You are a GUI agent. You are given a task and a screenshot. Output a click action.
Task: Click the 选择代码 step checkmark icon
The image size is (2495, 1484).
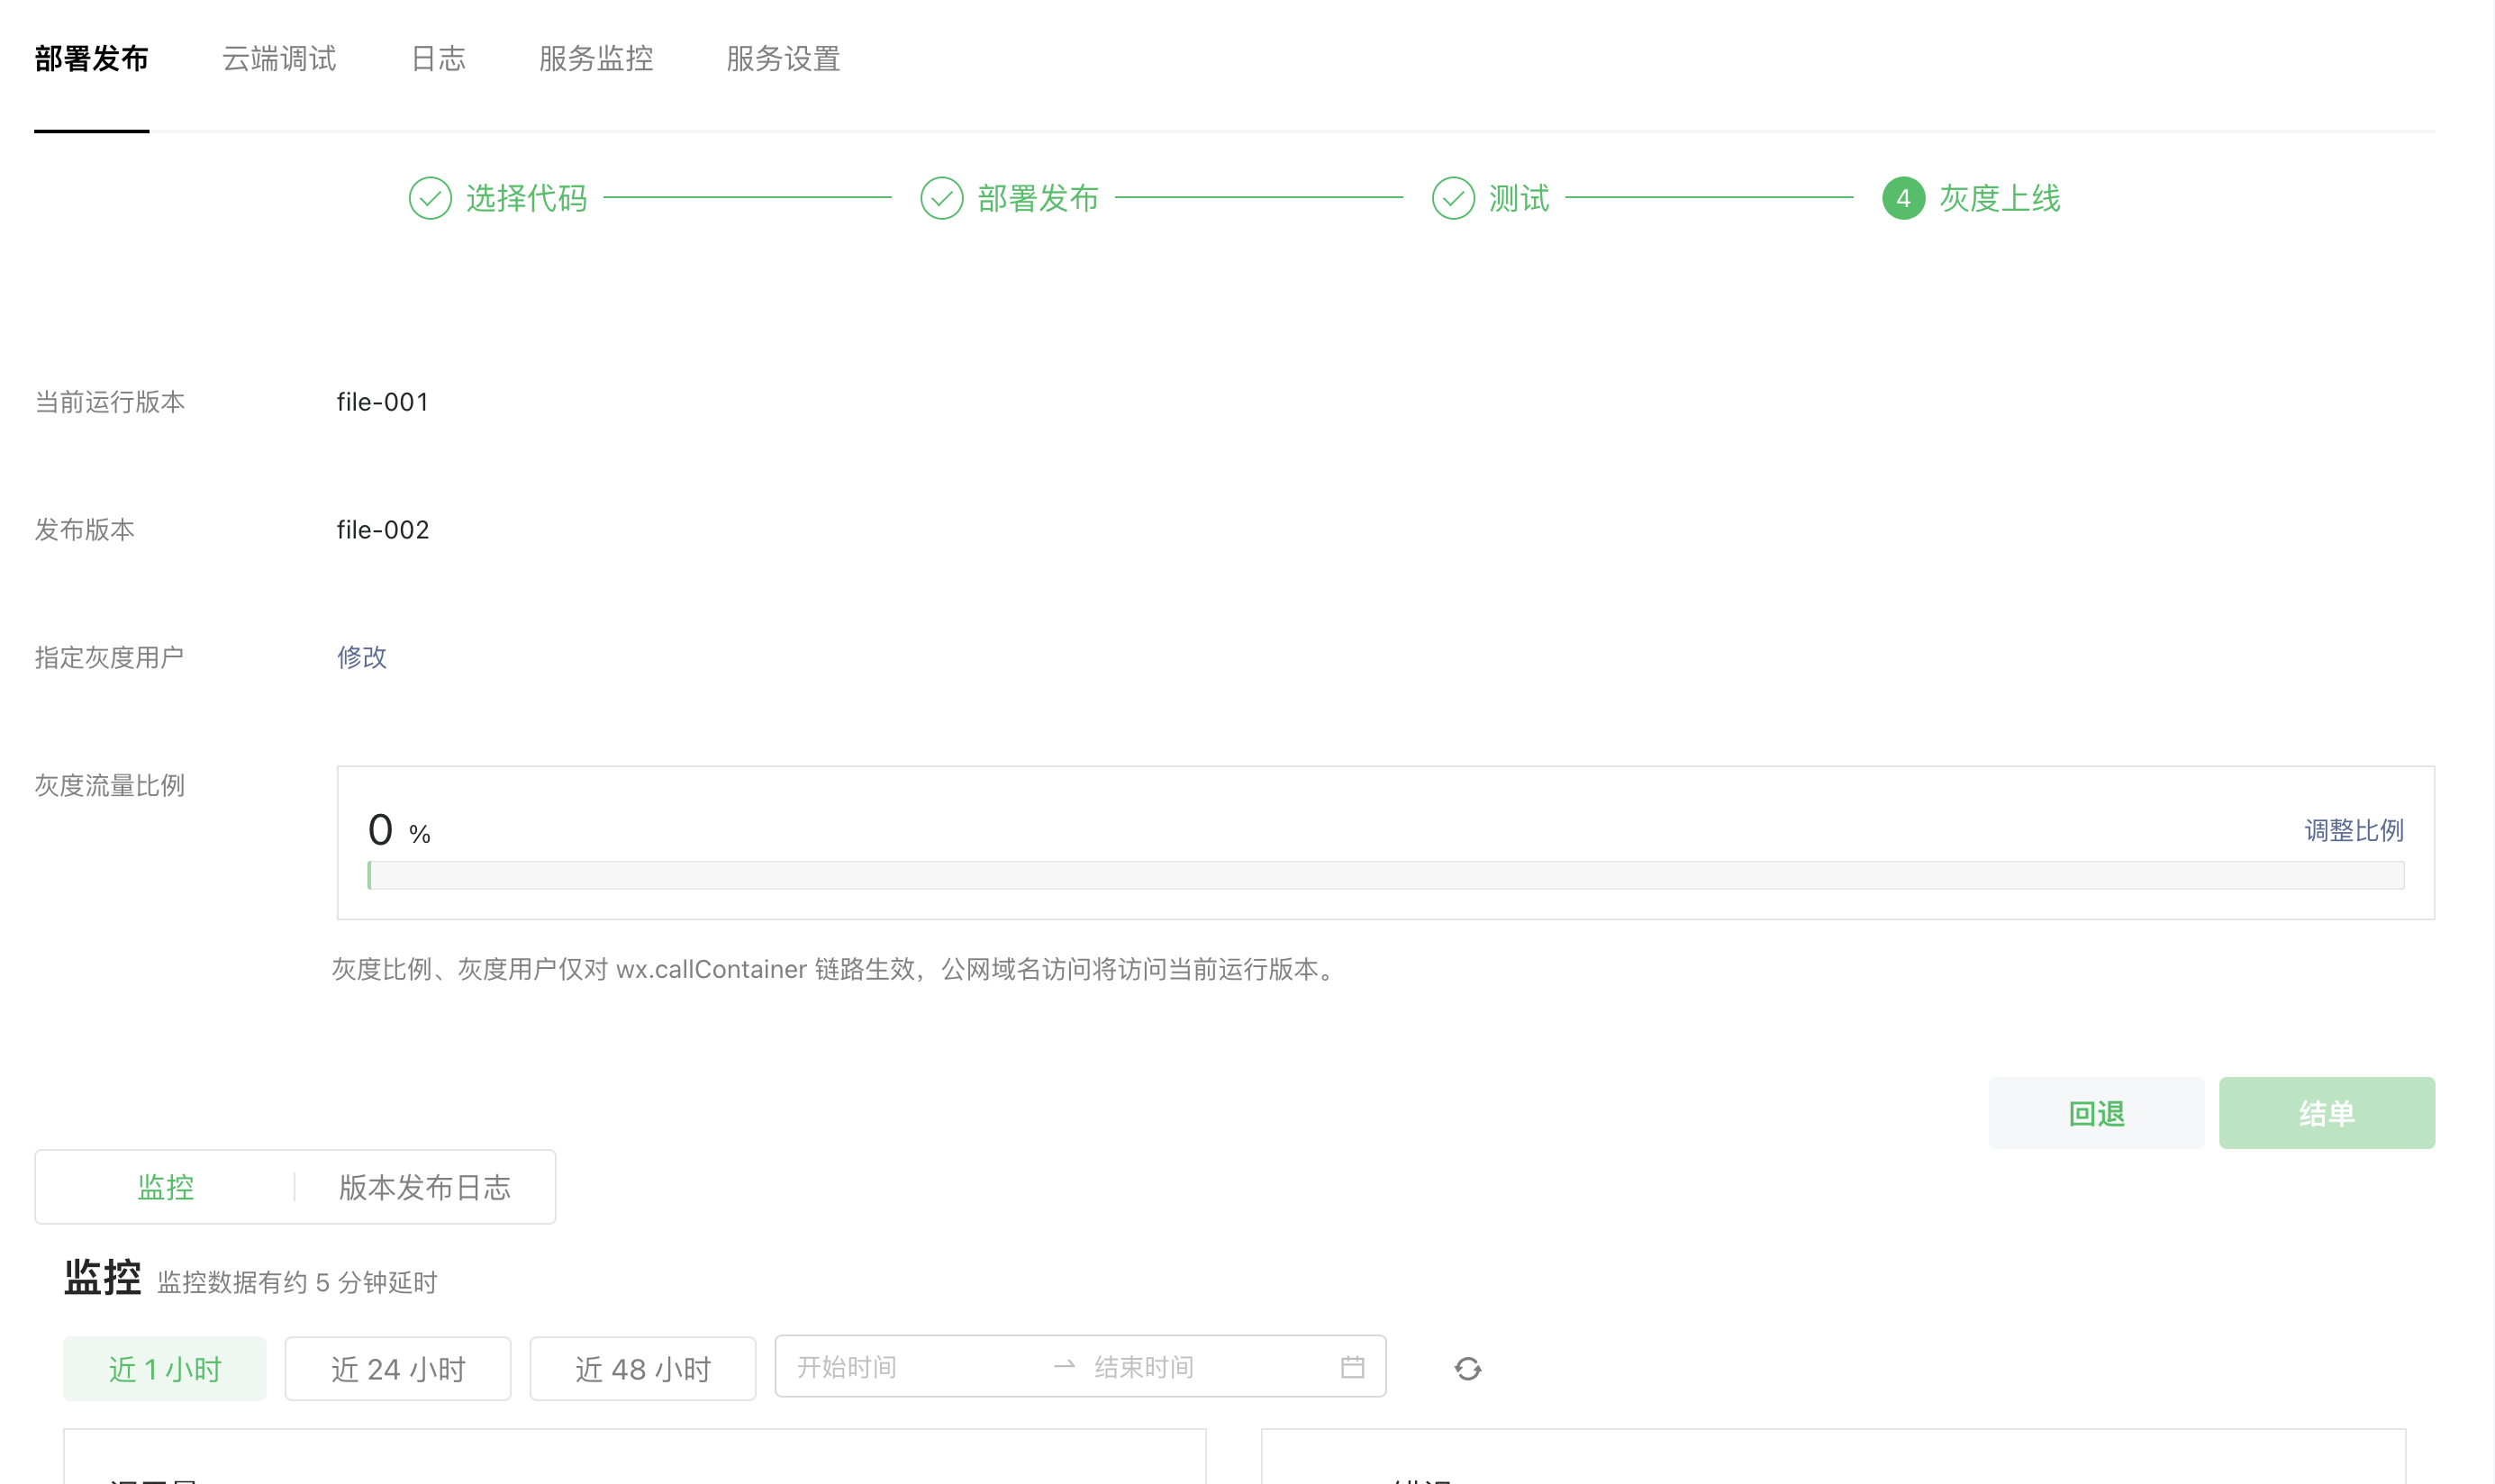[430, 198]
